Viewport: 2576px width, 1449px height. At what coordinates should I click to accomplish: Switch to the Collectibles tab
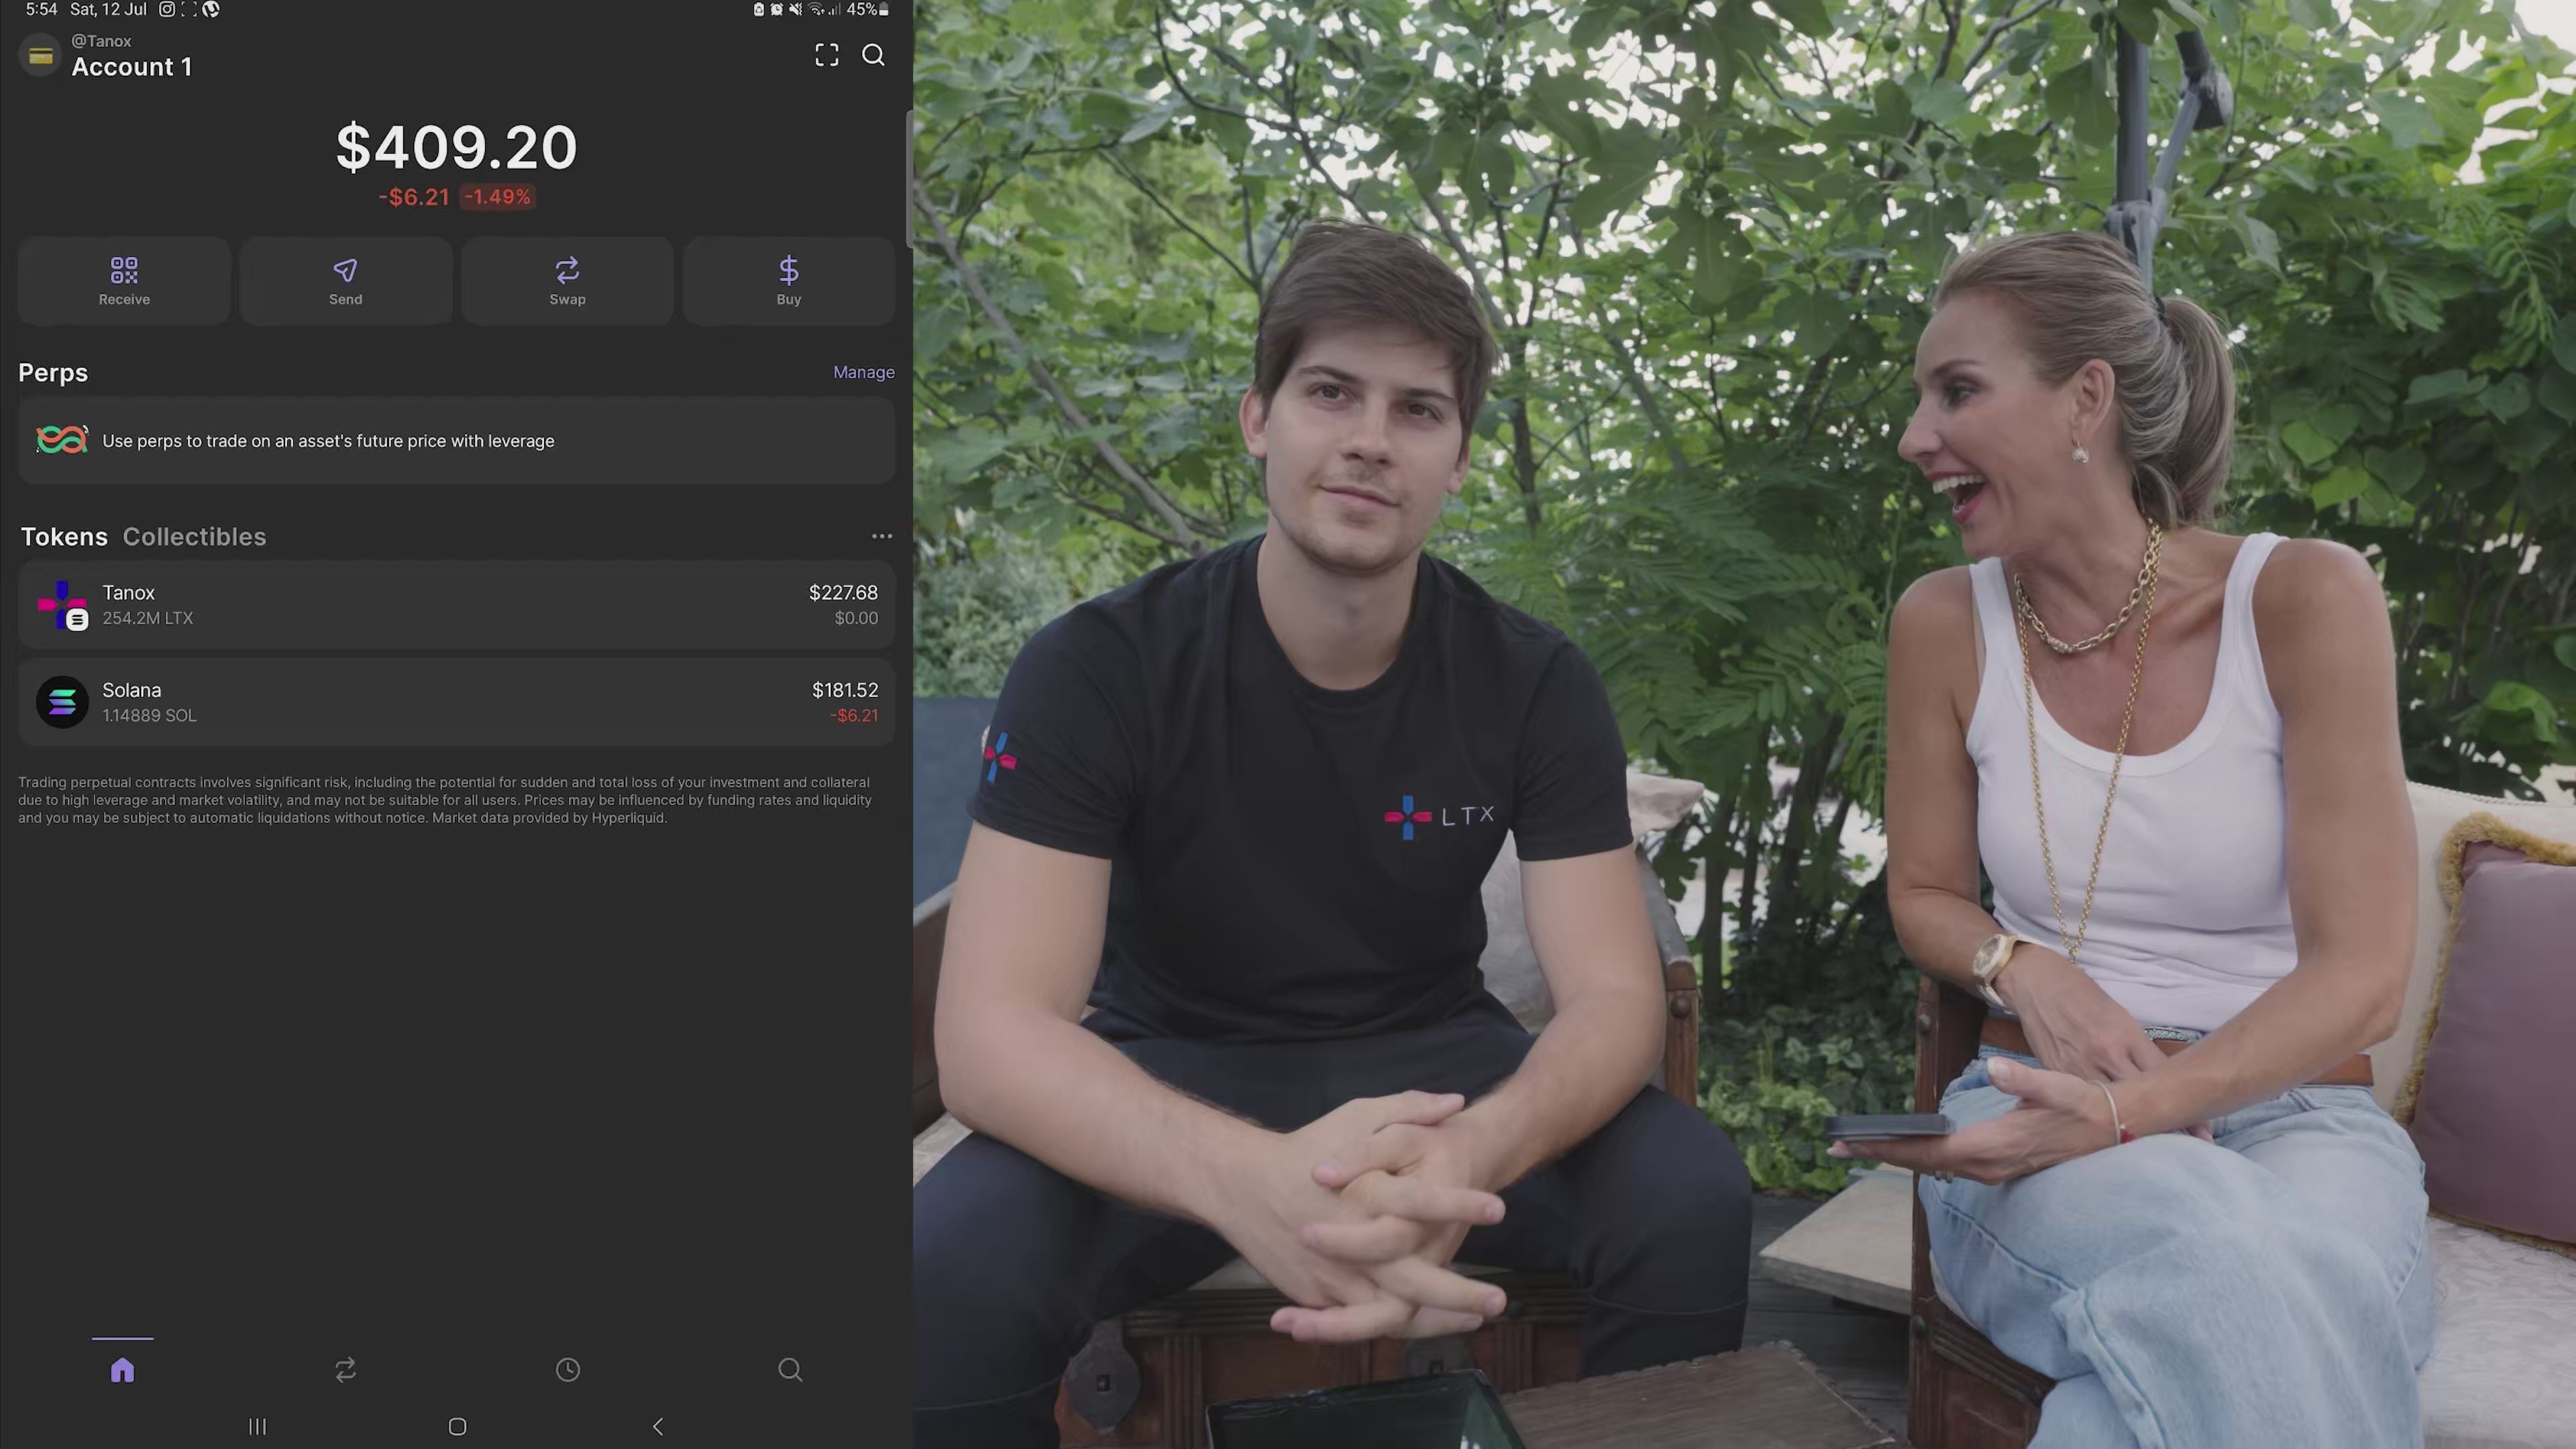[x=194, y=537]
